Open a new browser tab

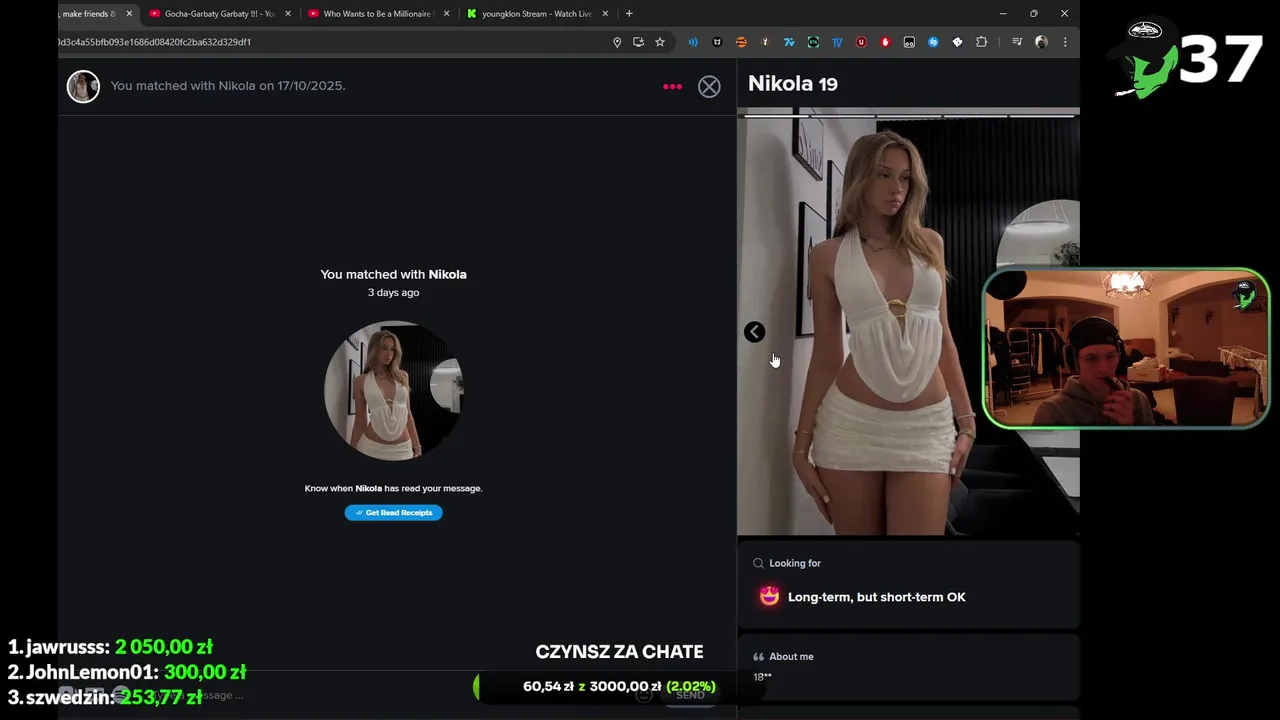tap(629, 14)
